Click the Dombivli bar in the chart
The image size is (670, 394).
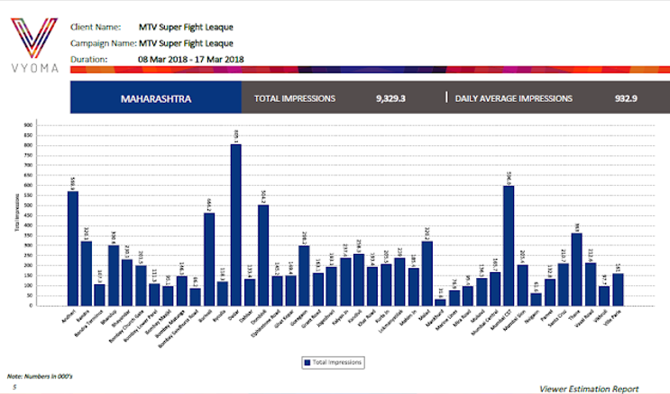[264, 255]
